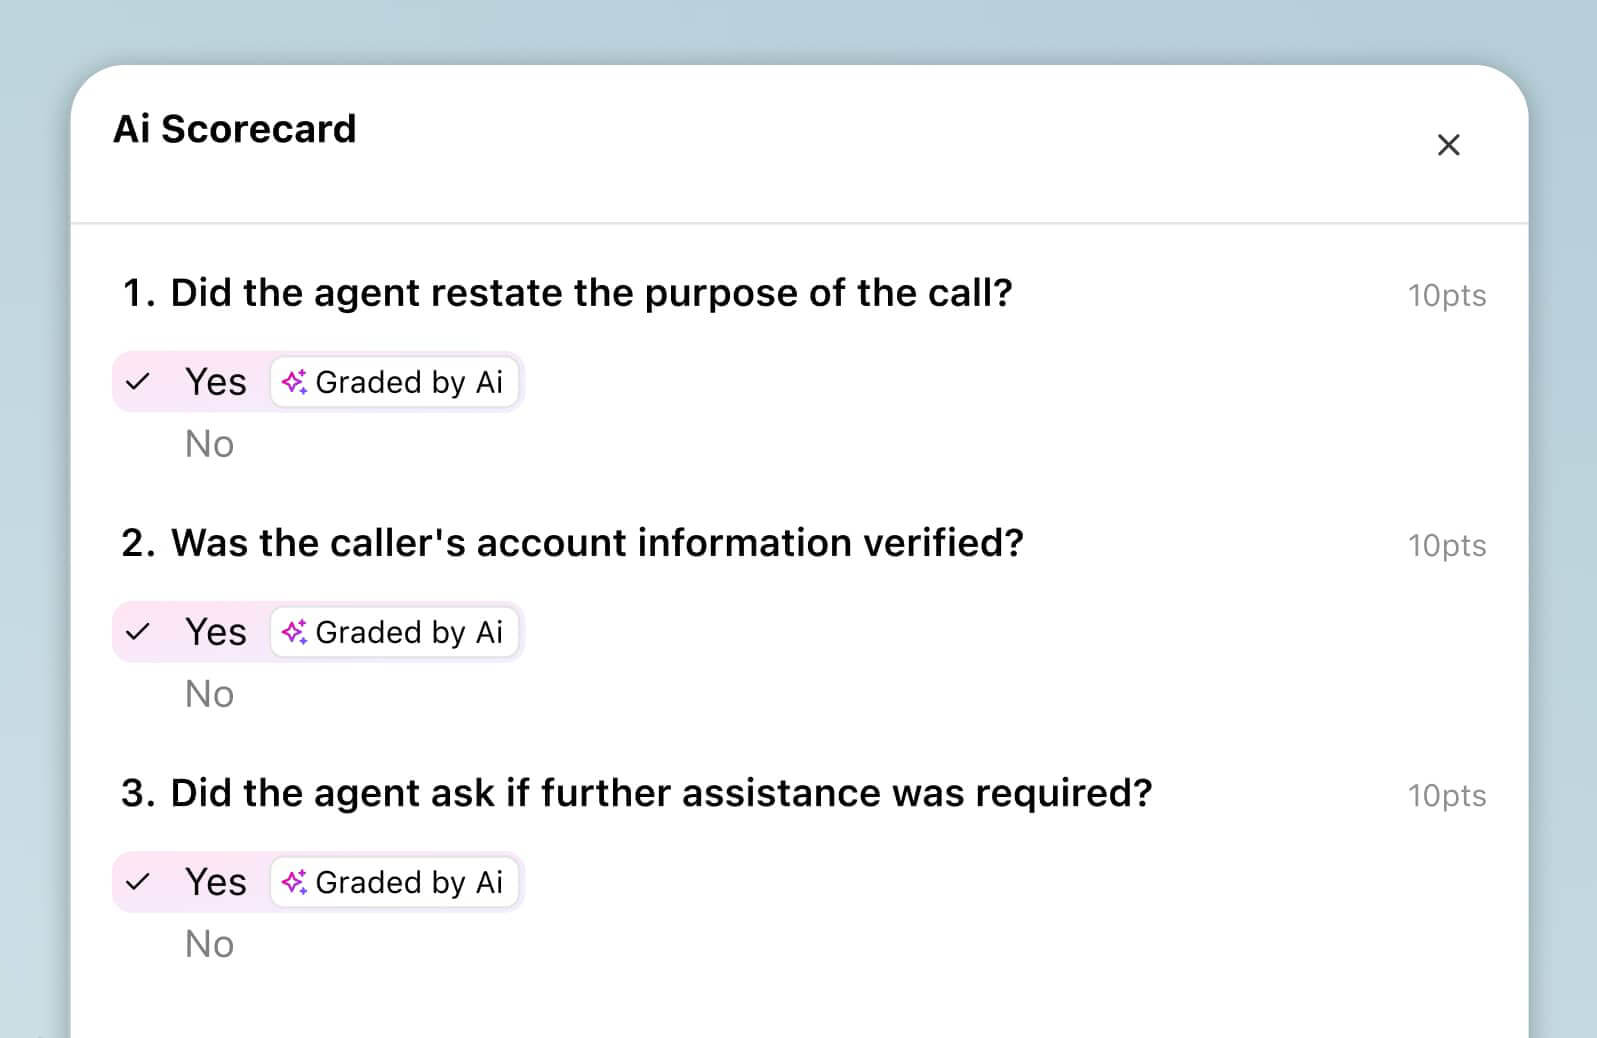The height and width of the screenshot is (1038, 1597).
Task: Select No for question 1 about call purpose
Action: pos(209,443)
